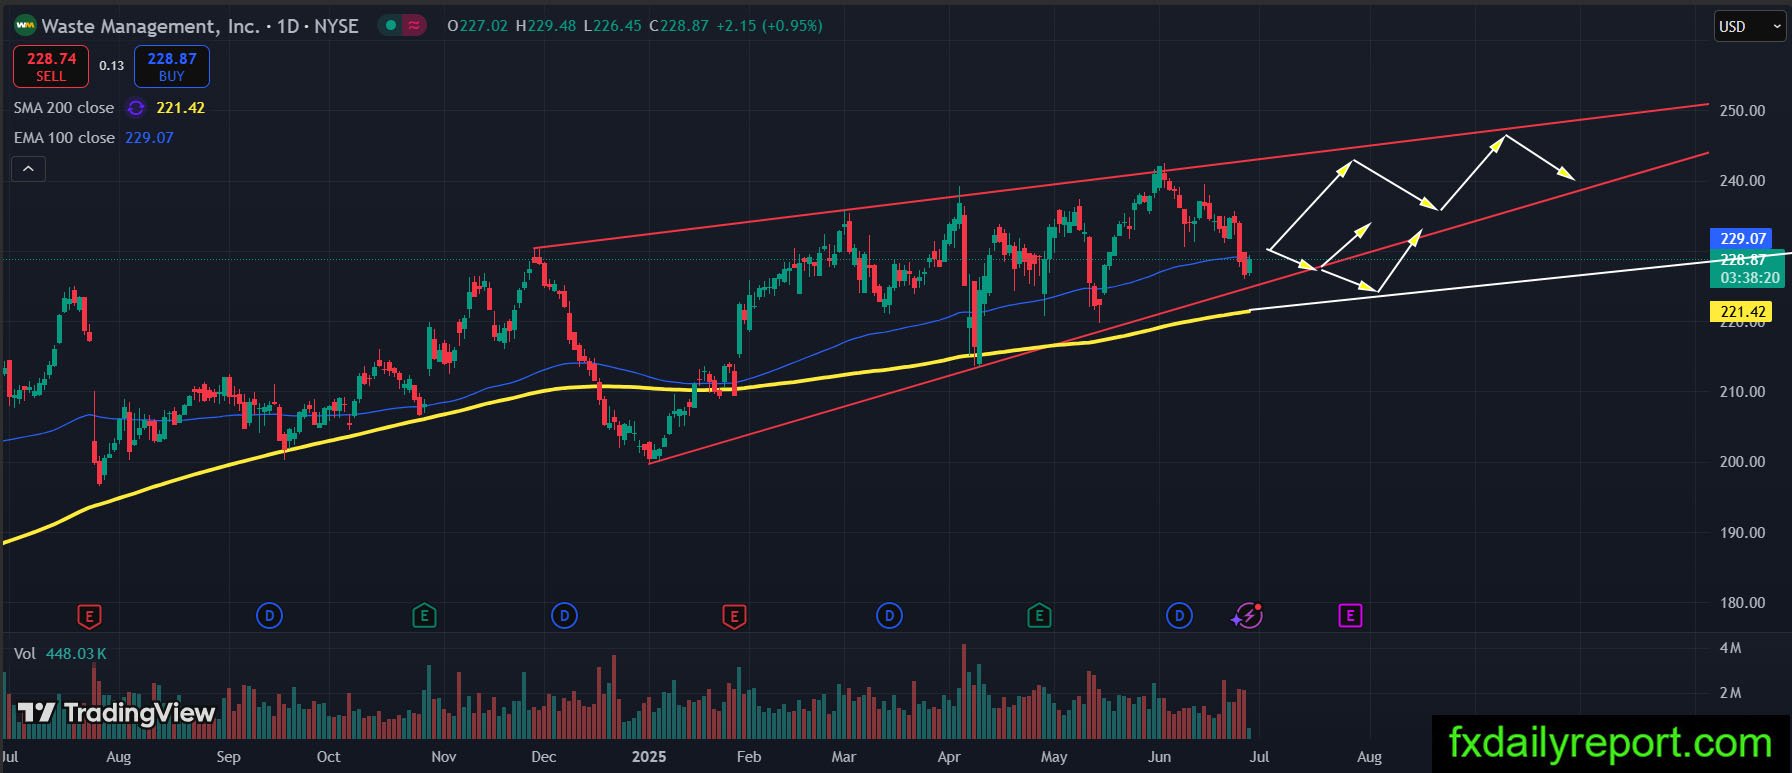Click the C228.87 close value in header
The image size is (1792, 773).
click(679, 26)
